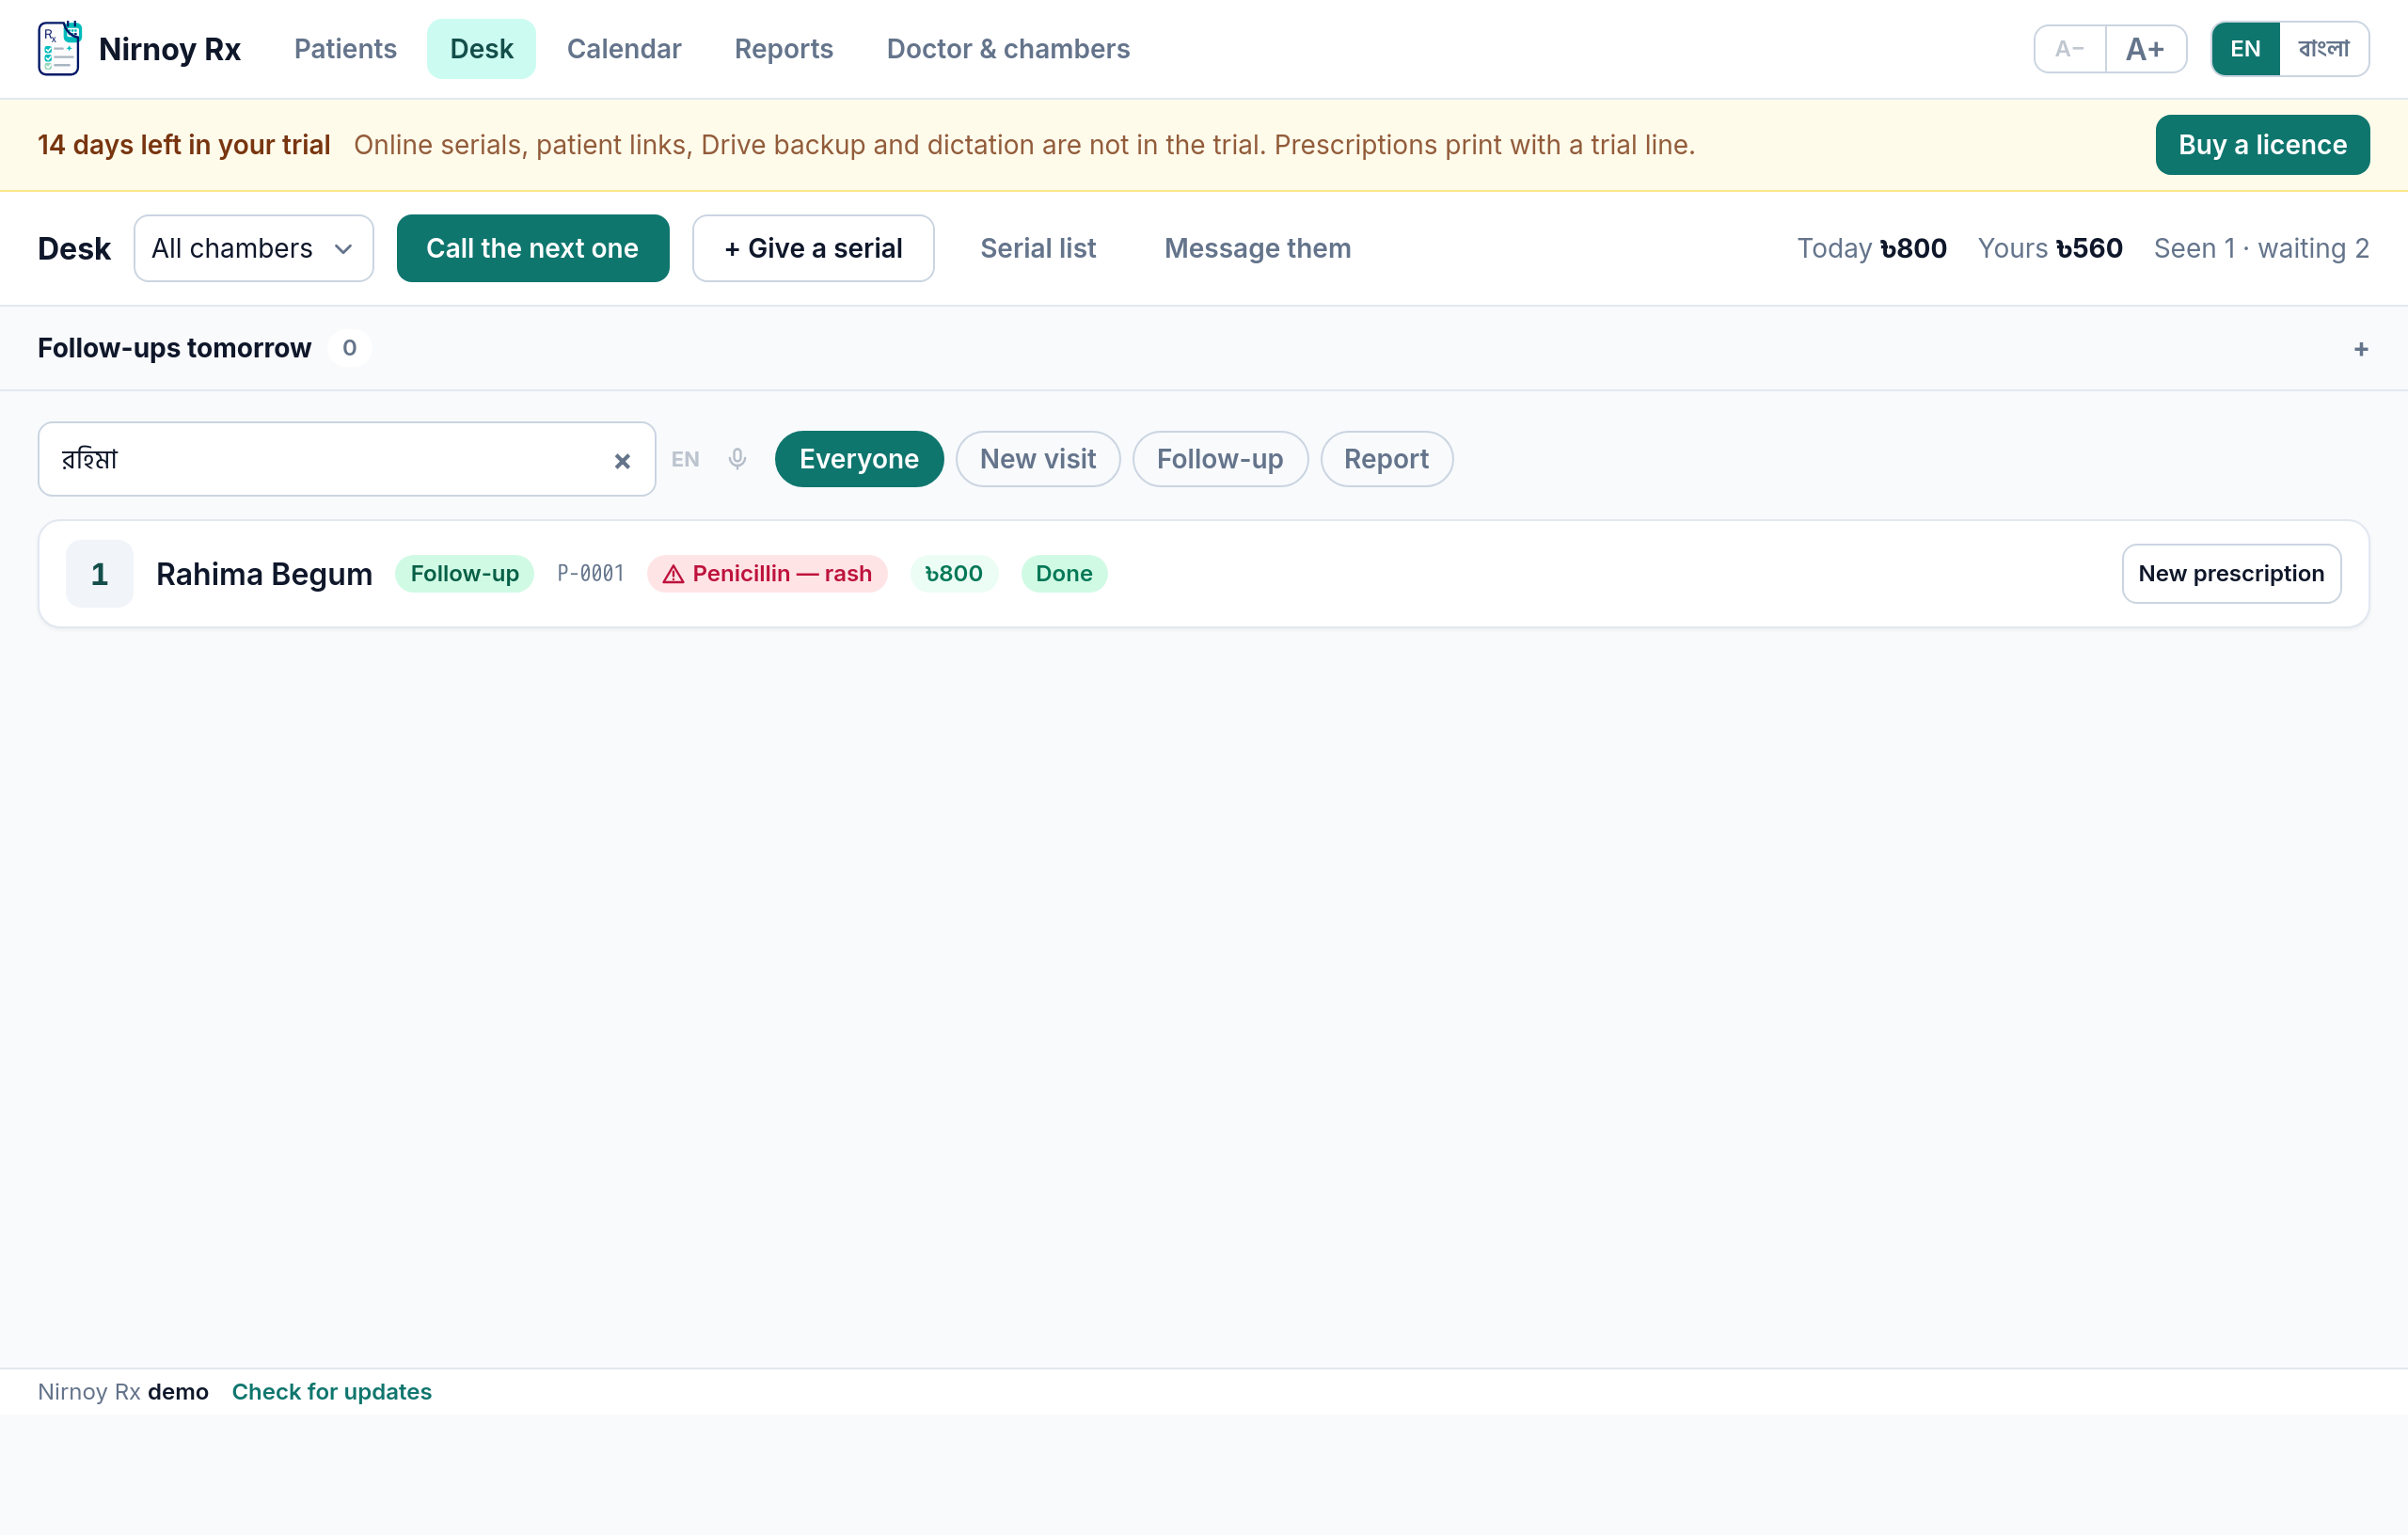Click serial number 1 badge

99,574
